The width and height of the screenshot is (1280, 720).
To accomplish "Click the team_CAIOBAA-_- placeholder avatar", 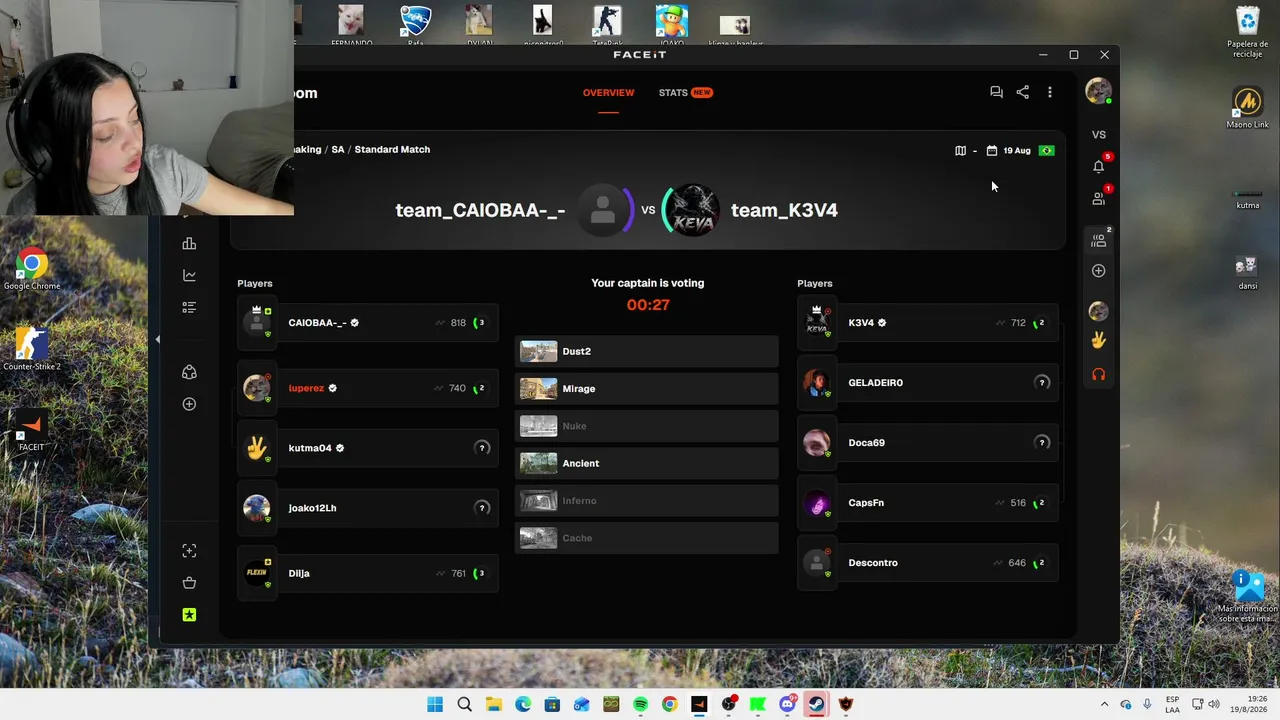I will (x=602, y=210).
